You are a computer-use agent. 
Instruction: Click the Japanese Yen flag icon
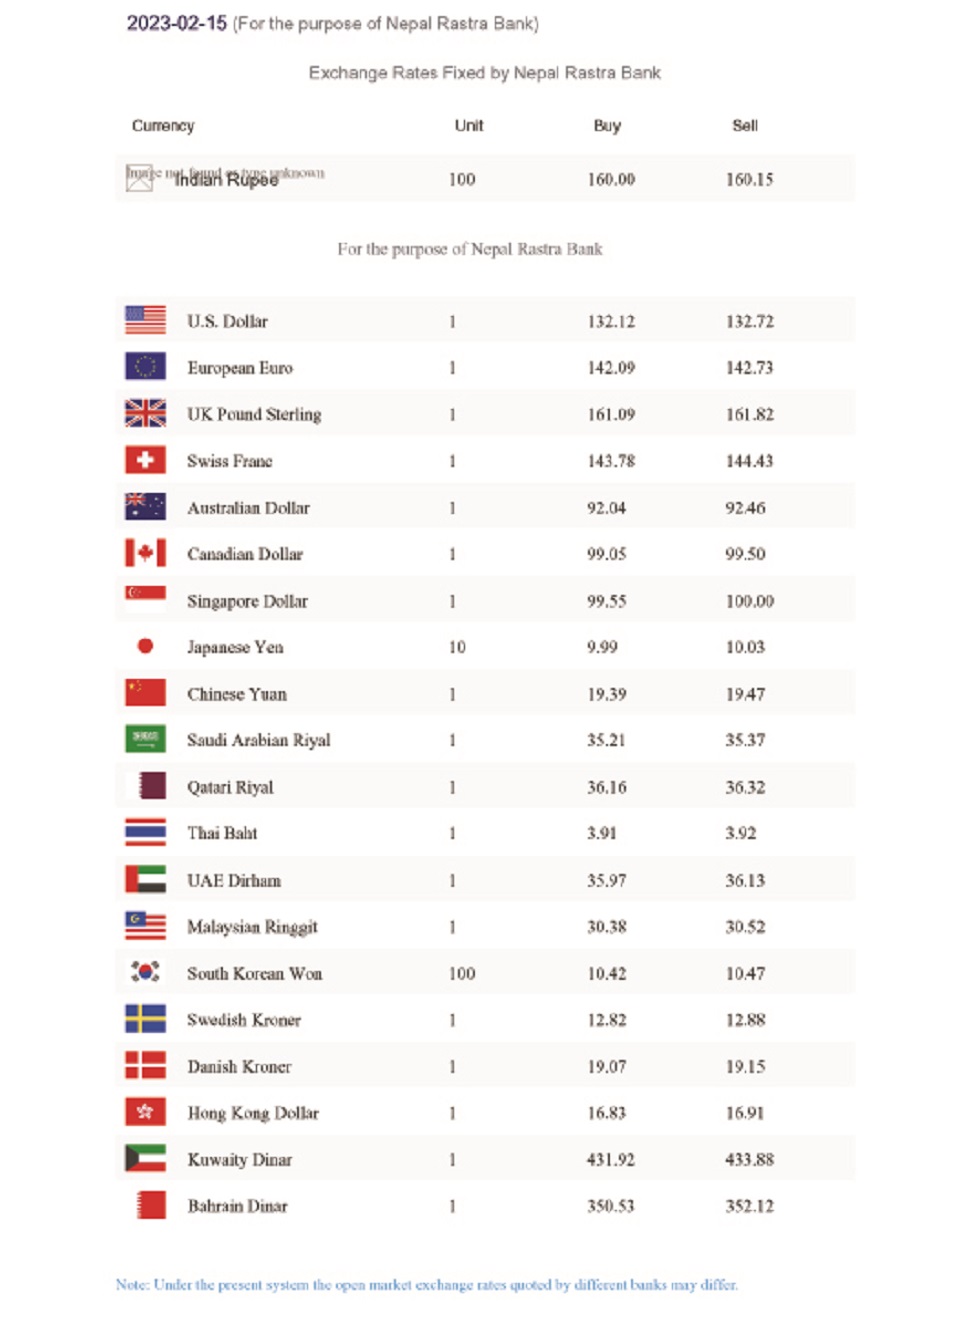point(145,646)
